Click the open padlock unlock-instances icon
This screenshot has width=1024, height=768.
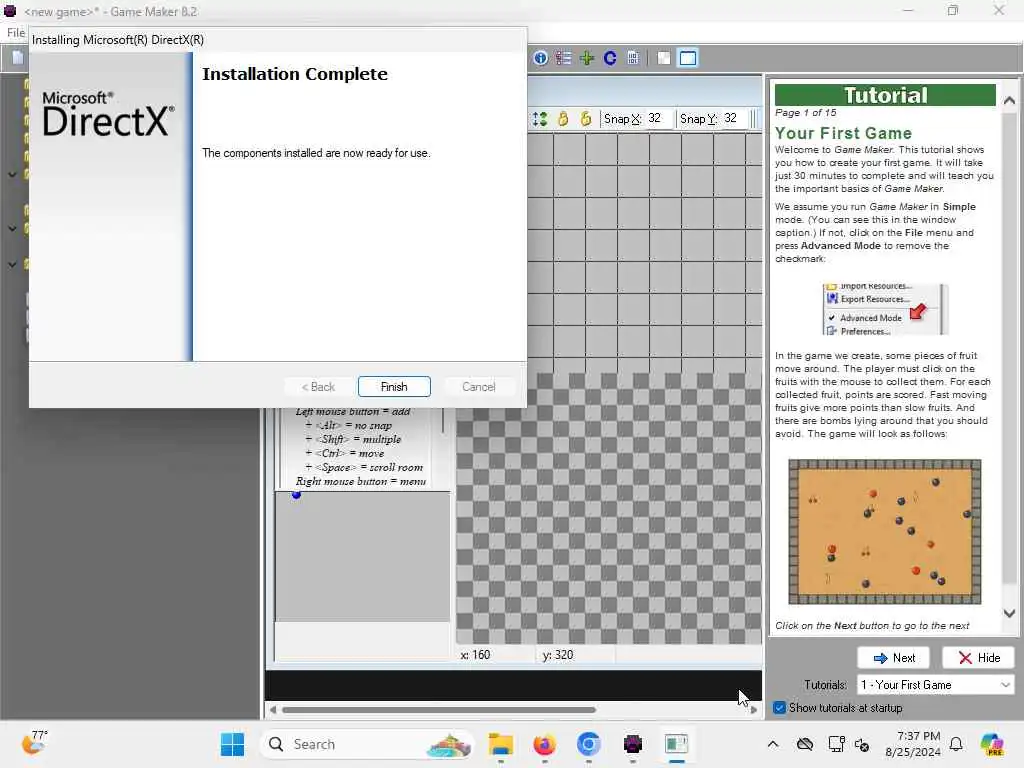[x=586, y=119]
